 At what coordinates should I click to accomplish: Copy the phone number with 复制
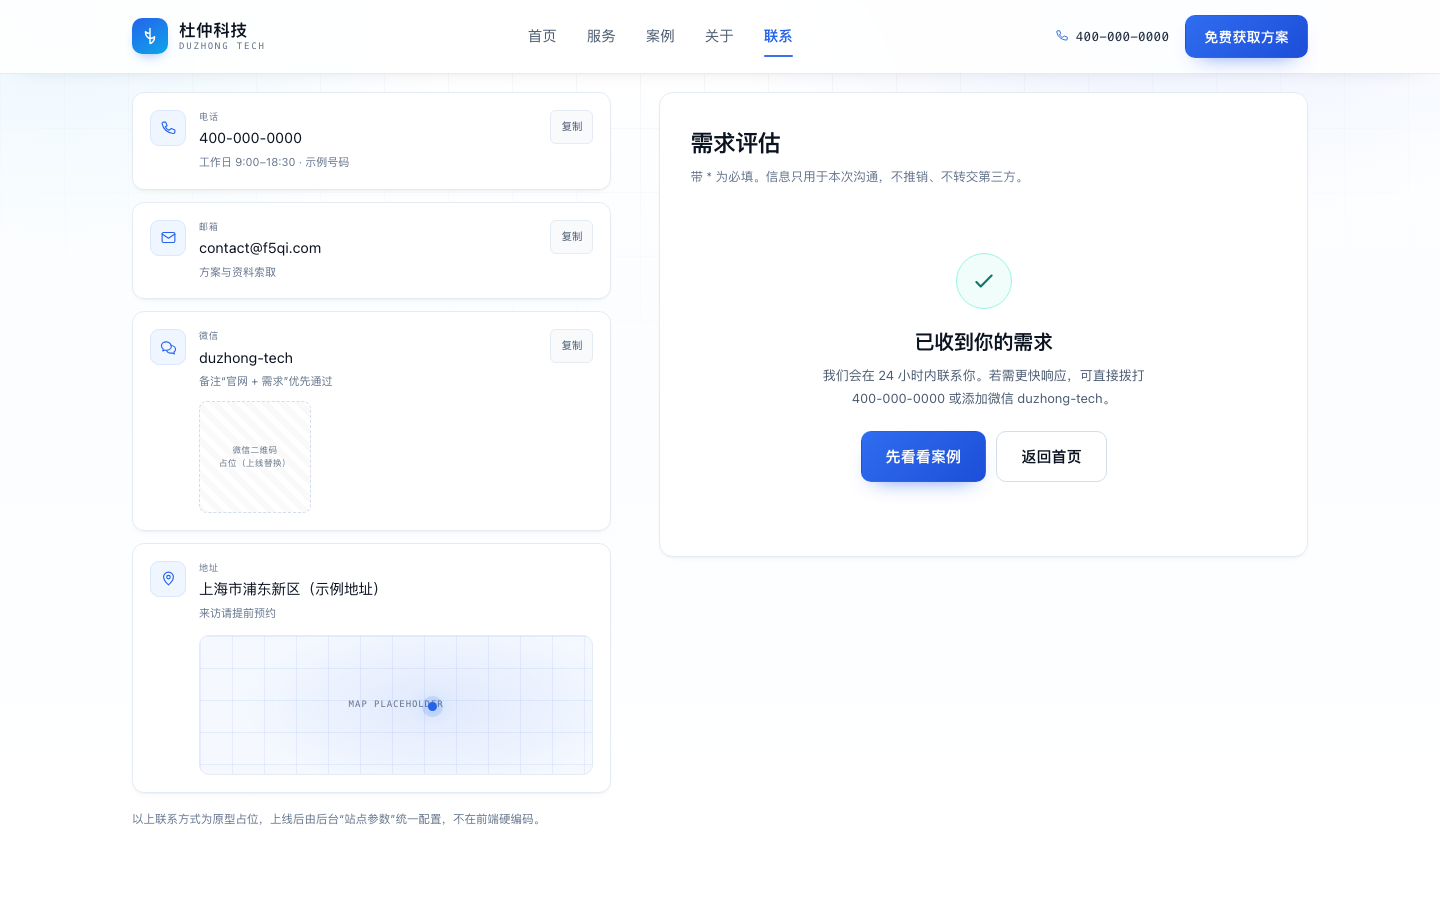click(x=572, y=127)
